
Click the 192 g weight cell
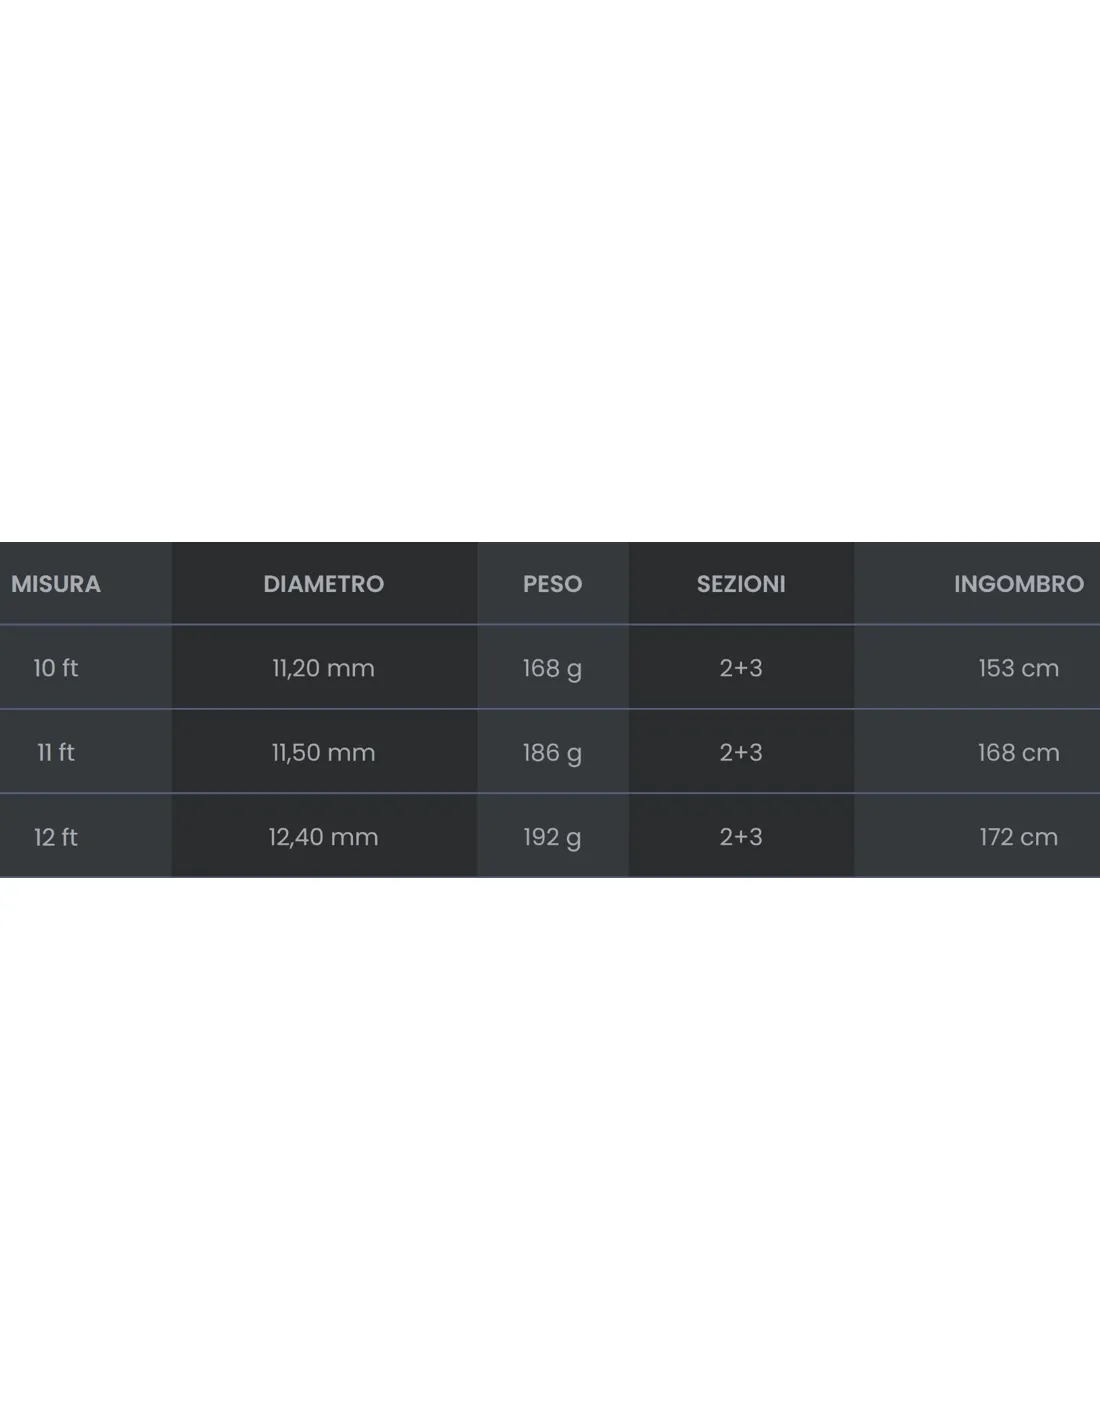(x=552, y=838)
